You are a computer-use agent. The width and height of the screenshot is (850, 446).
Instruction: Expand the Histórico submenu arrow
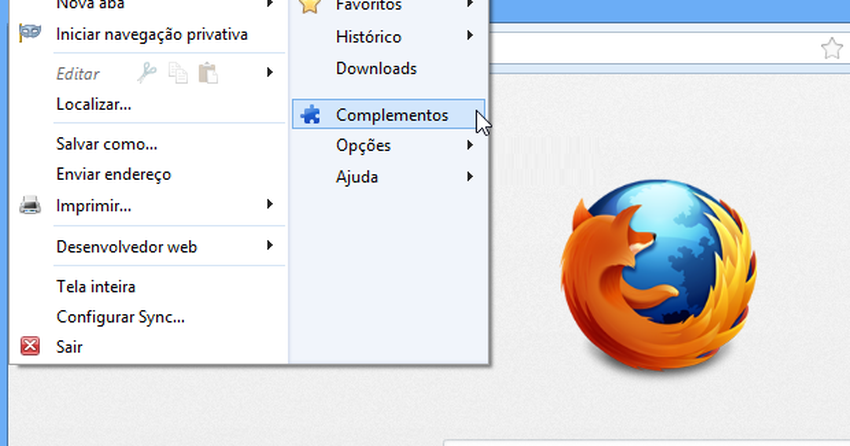coord(469,36)
